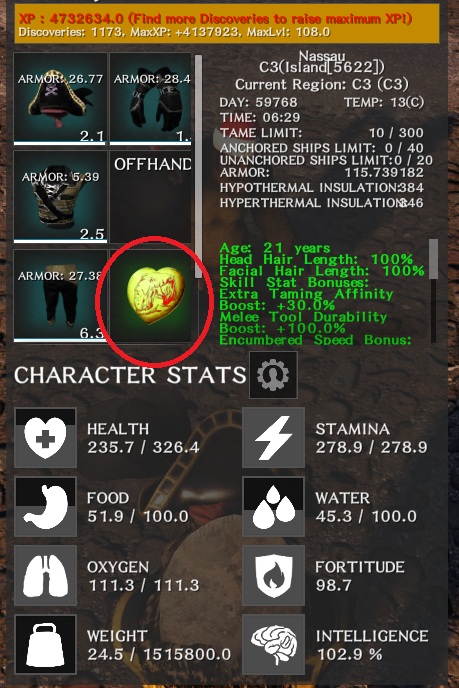Open the character settings gear button
Viewport: 459px width, 688px height.
tap(273, 375)
